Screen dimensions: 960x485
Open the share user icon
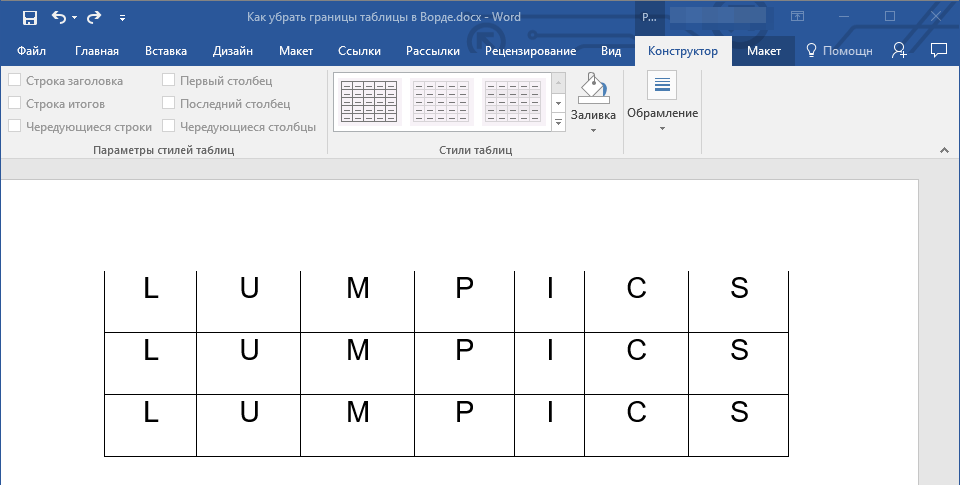(900, 50)
